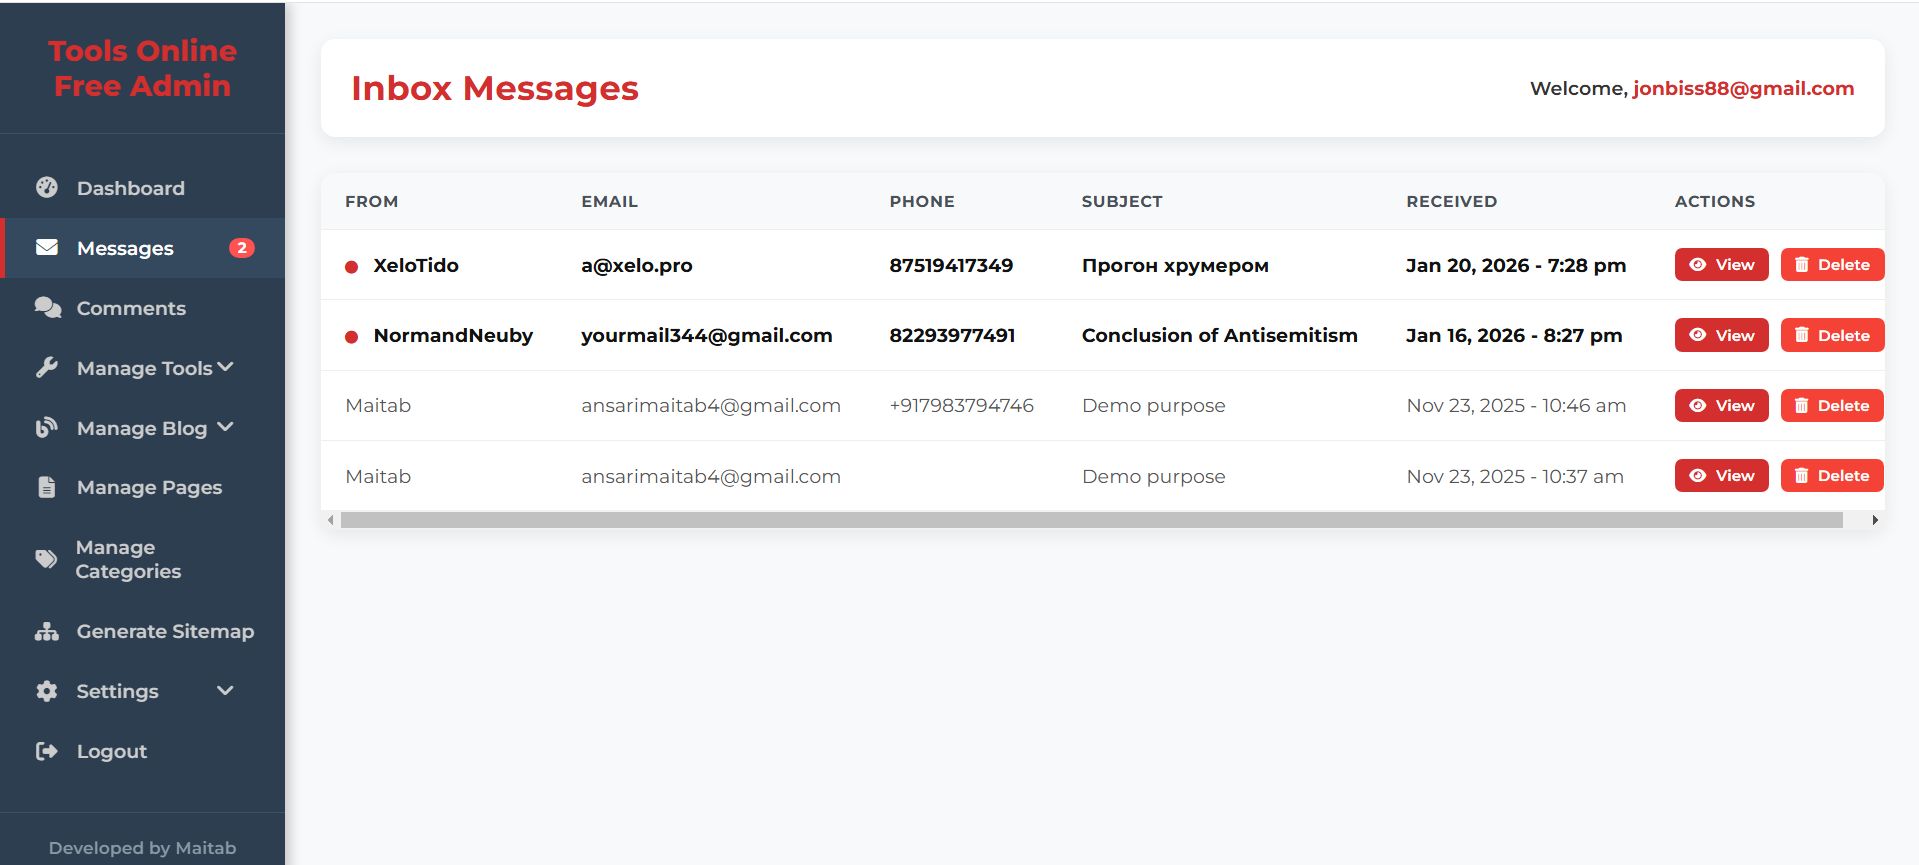1919x865 pixels.
Task: Delete the 10:37 am Maitab message
Action: 1832,476
